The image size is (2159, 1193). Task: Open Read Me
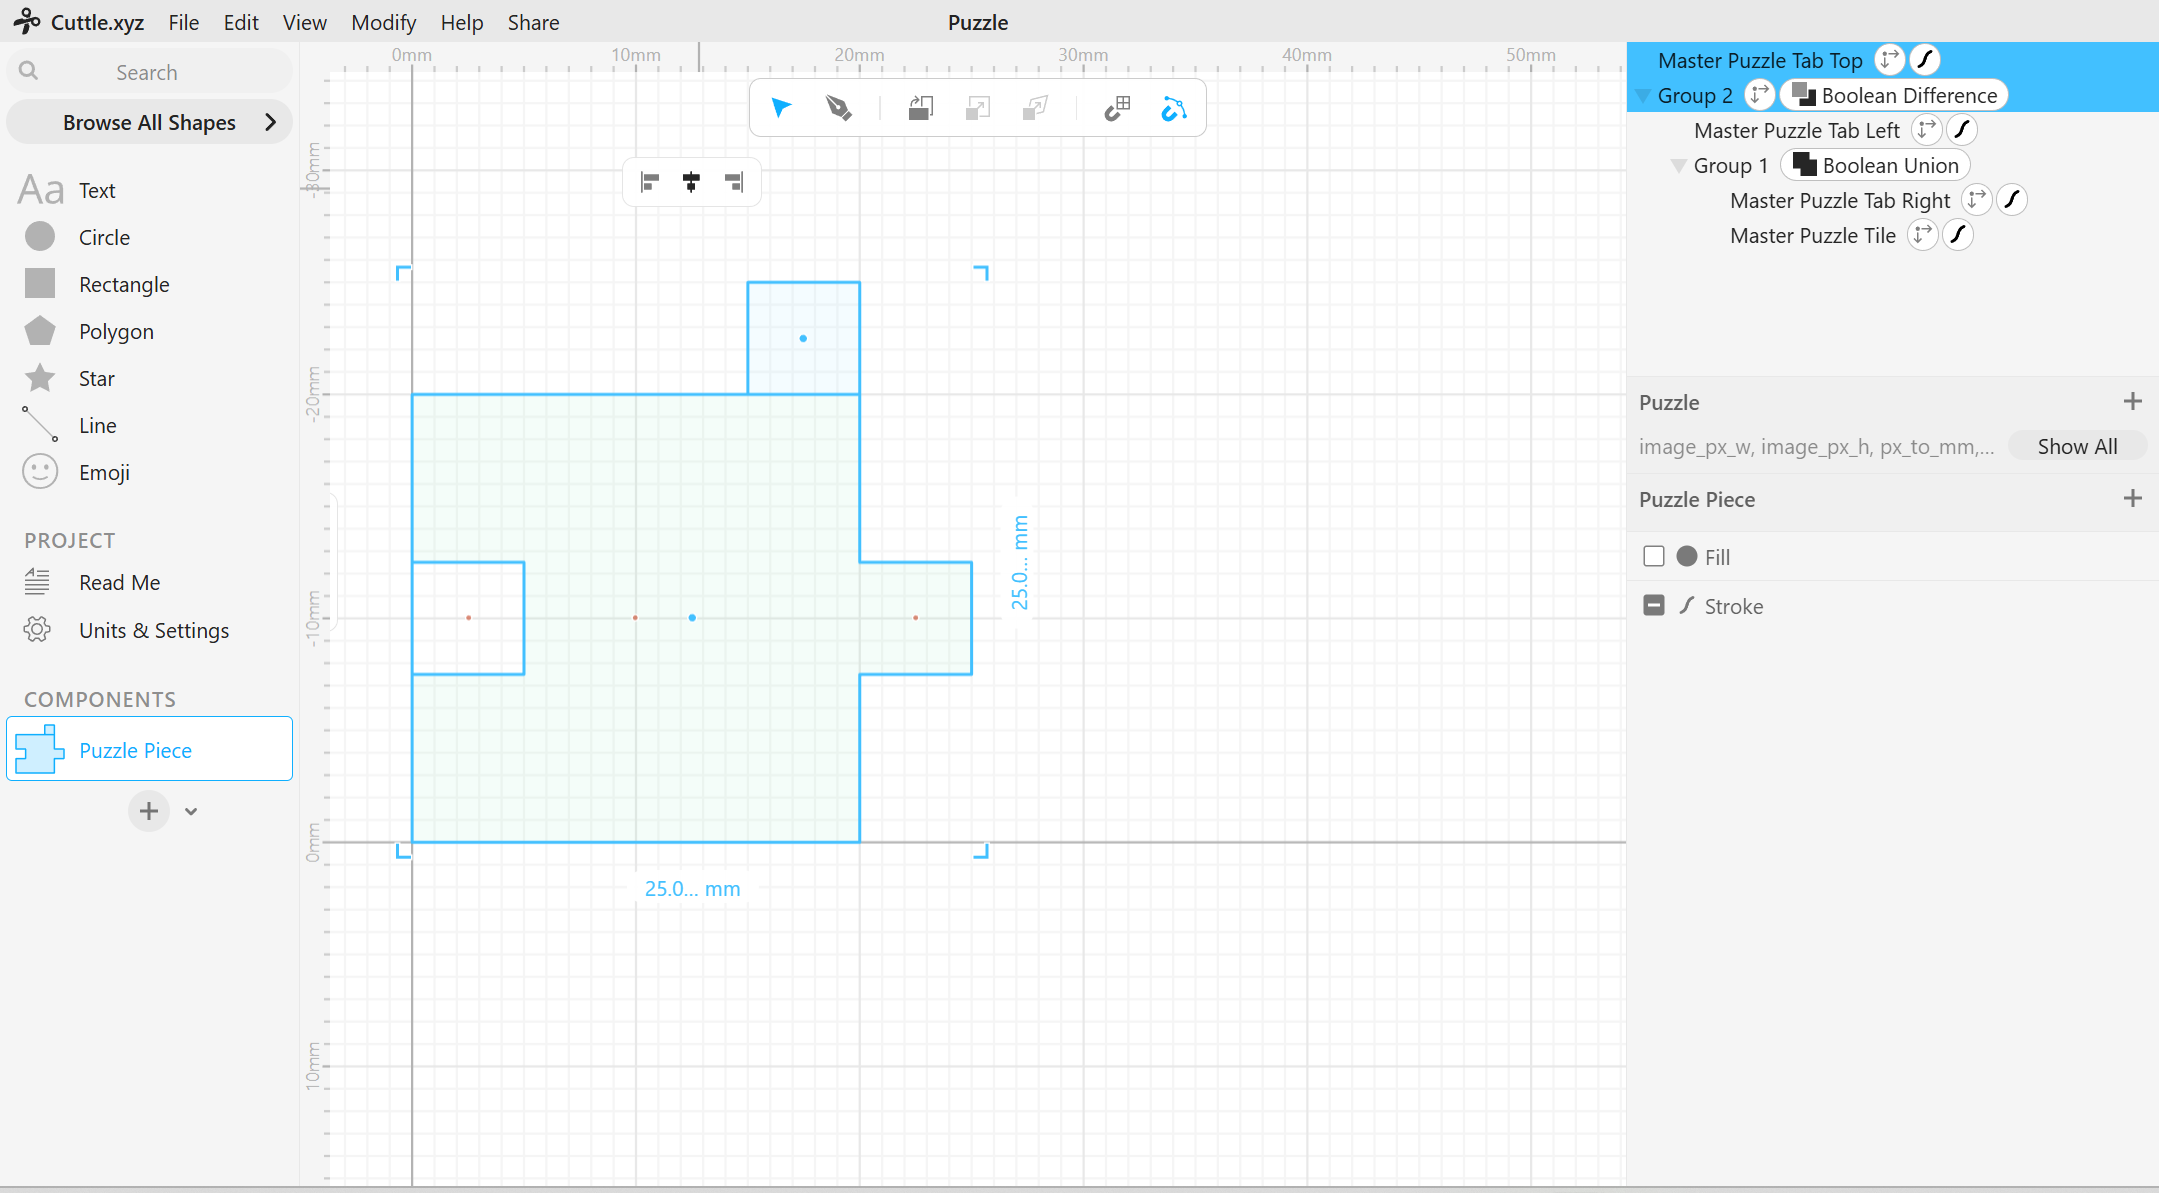pos(92,582)
